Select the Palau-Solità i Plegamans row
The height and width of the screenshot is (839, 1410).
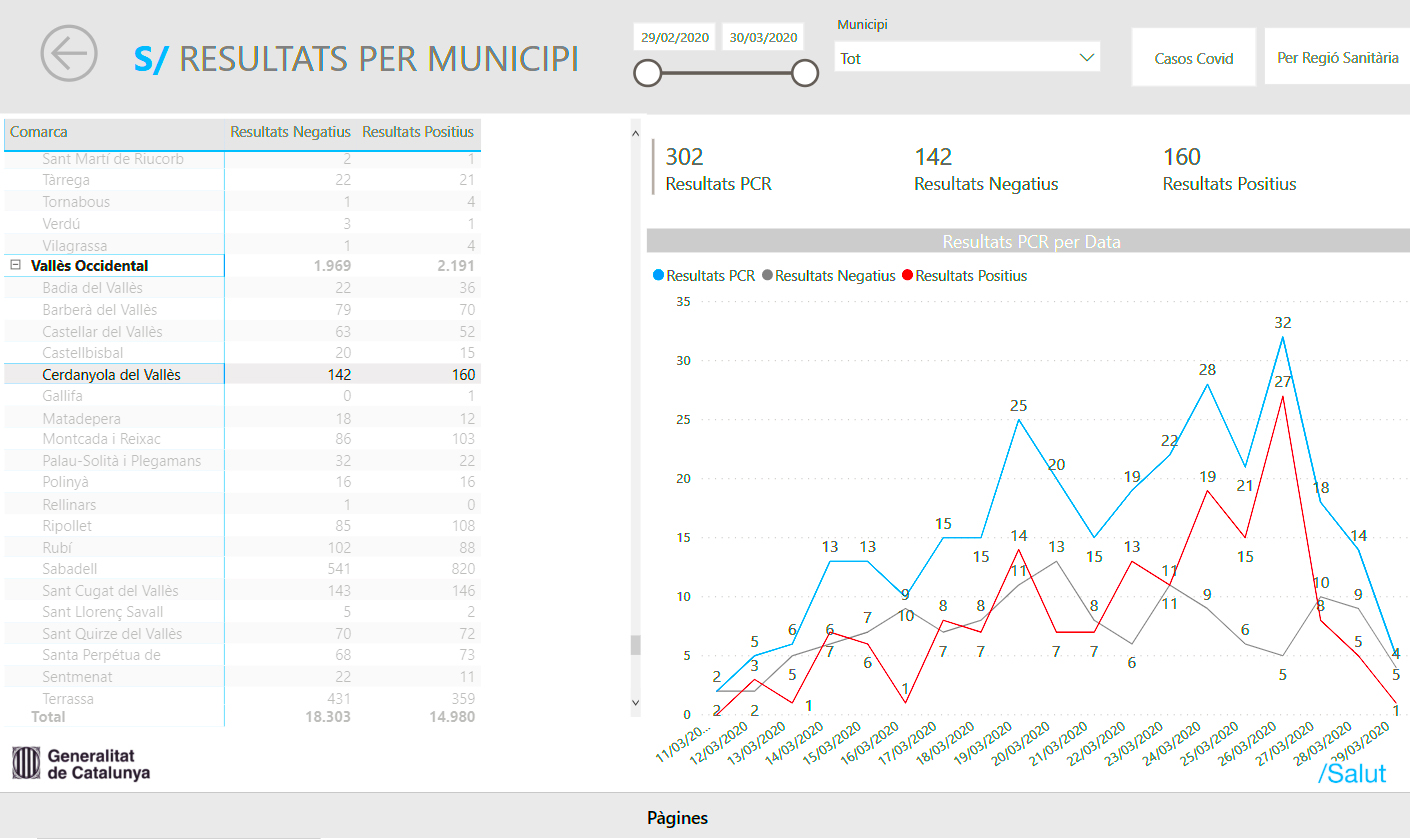242,461
